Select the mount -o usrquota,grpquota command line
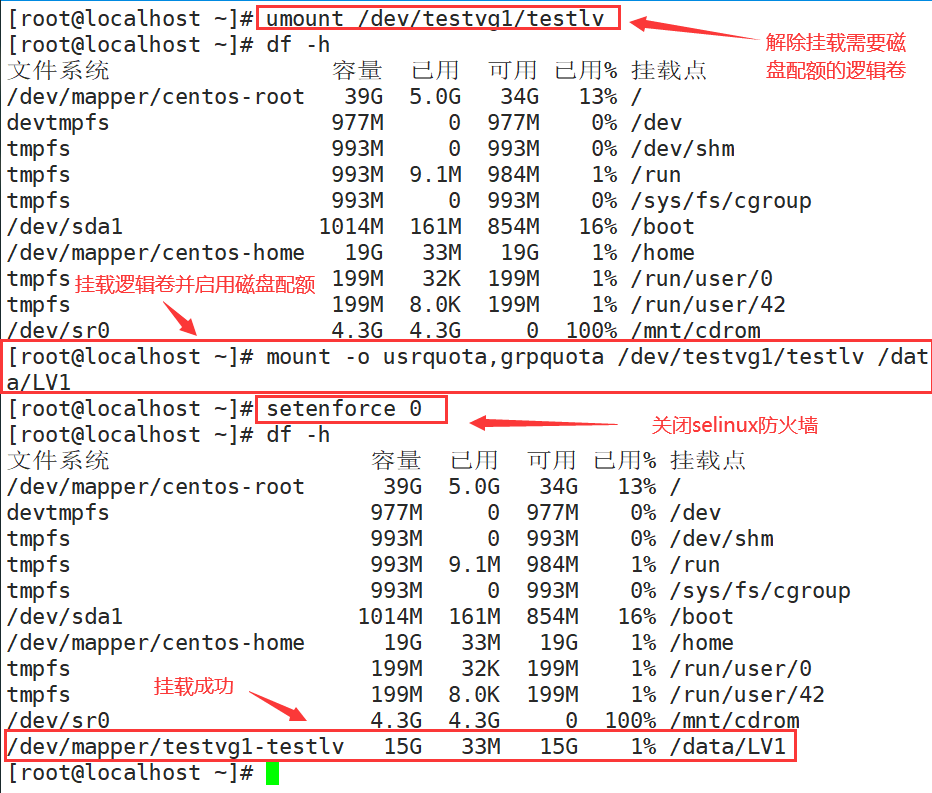This screenshot has width=932, height=793. [467, 369]
